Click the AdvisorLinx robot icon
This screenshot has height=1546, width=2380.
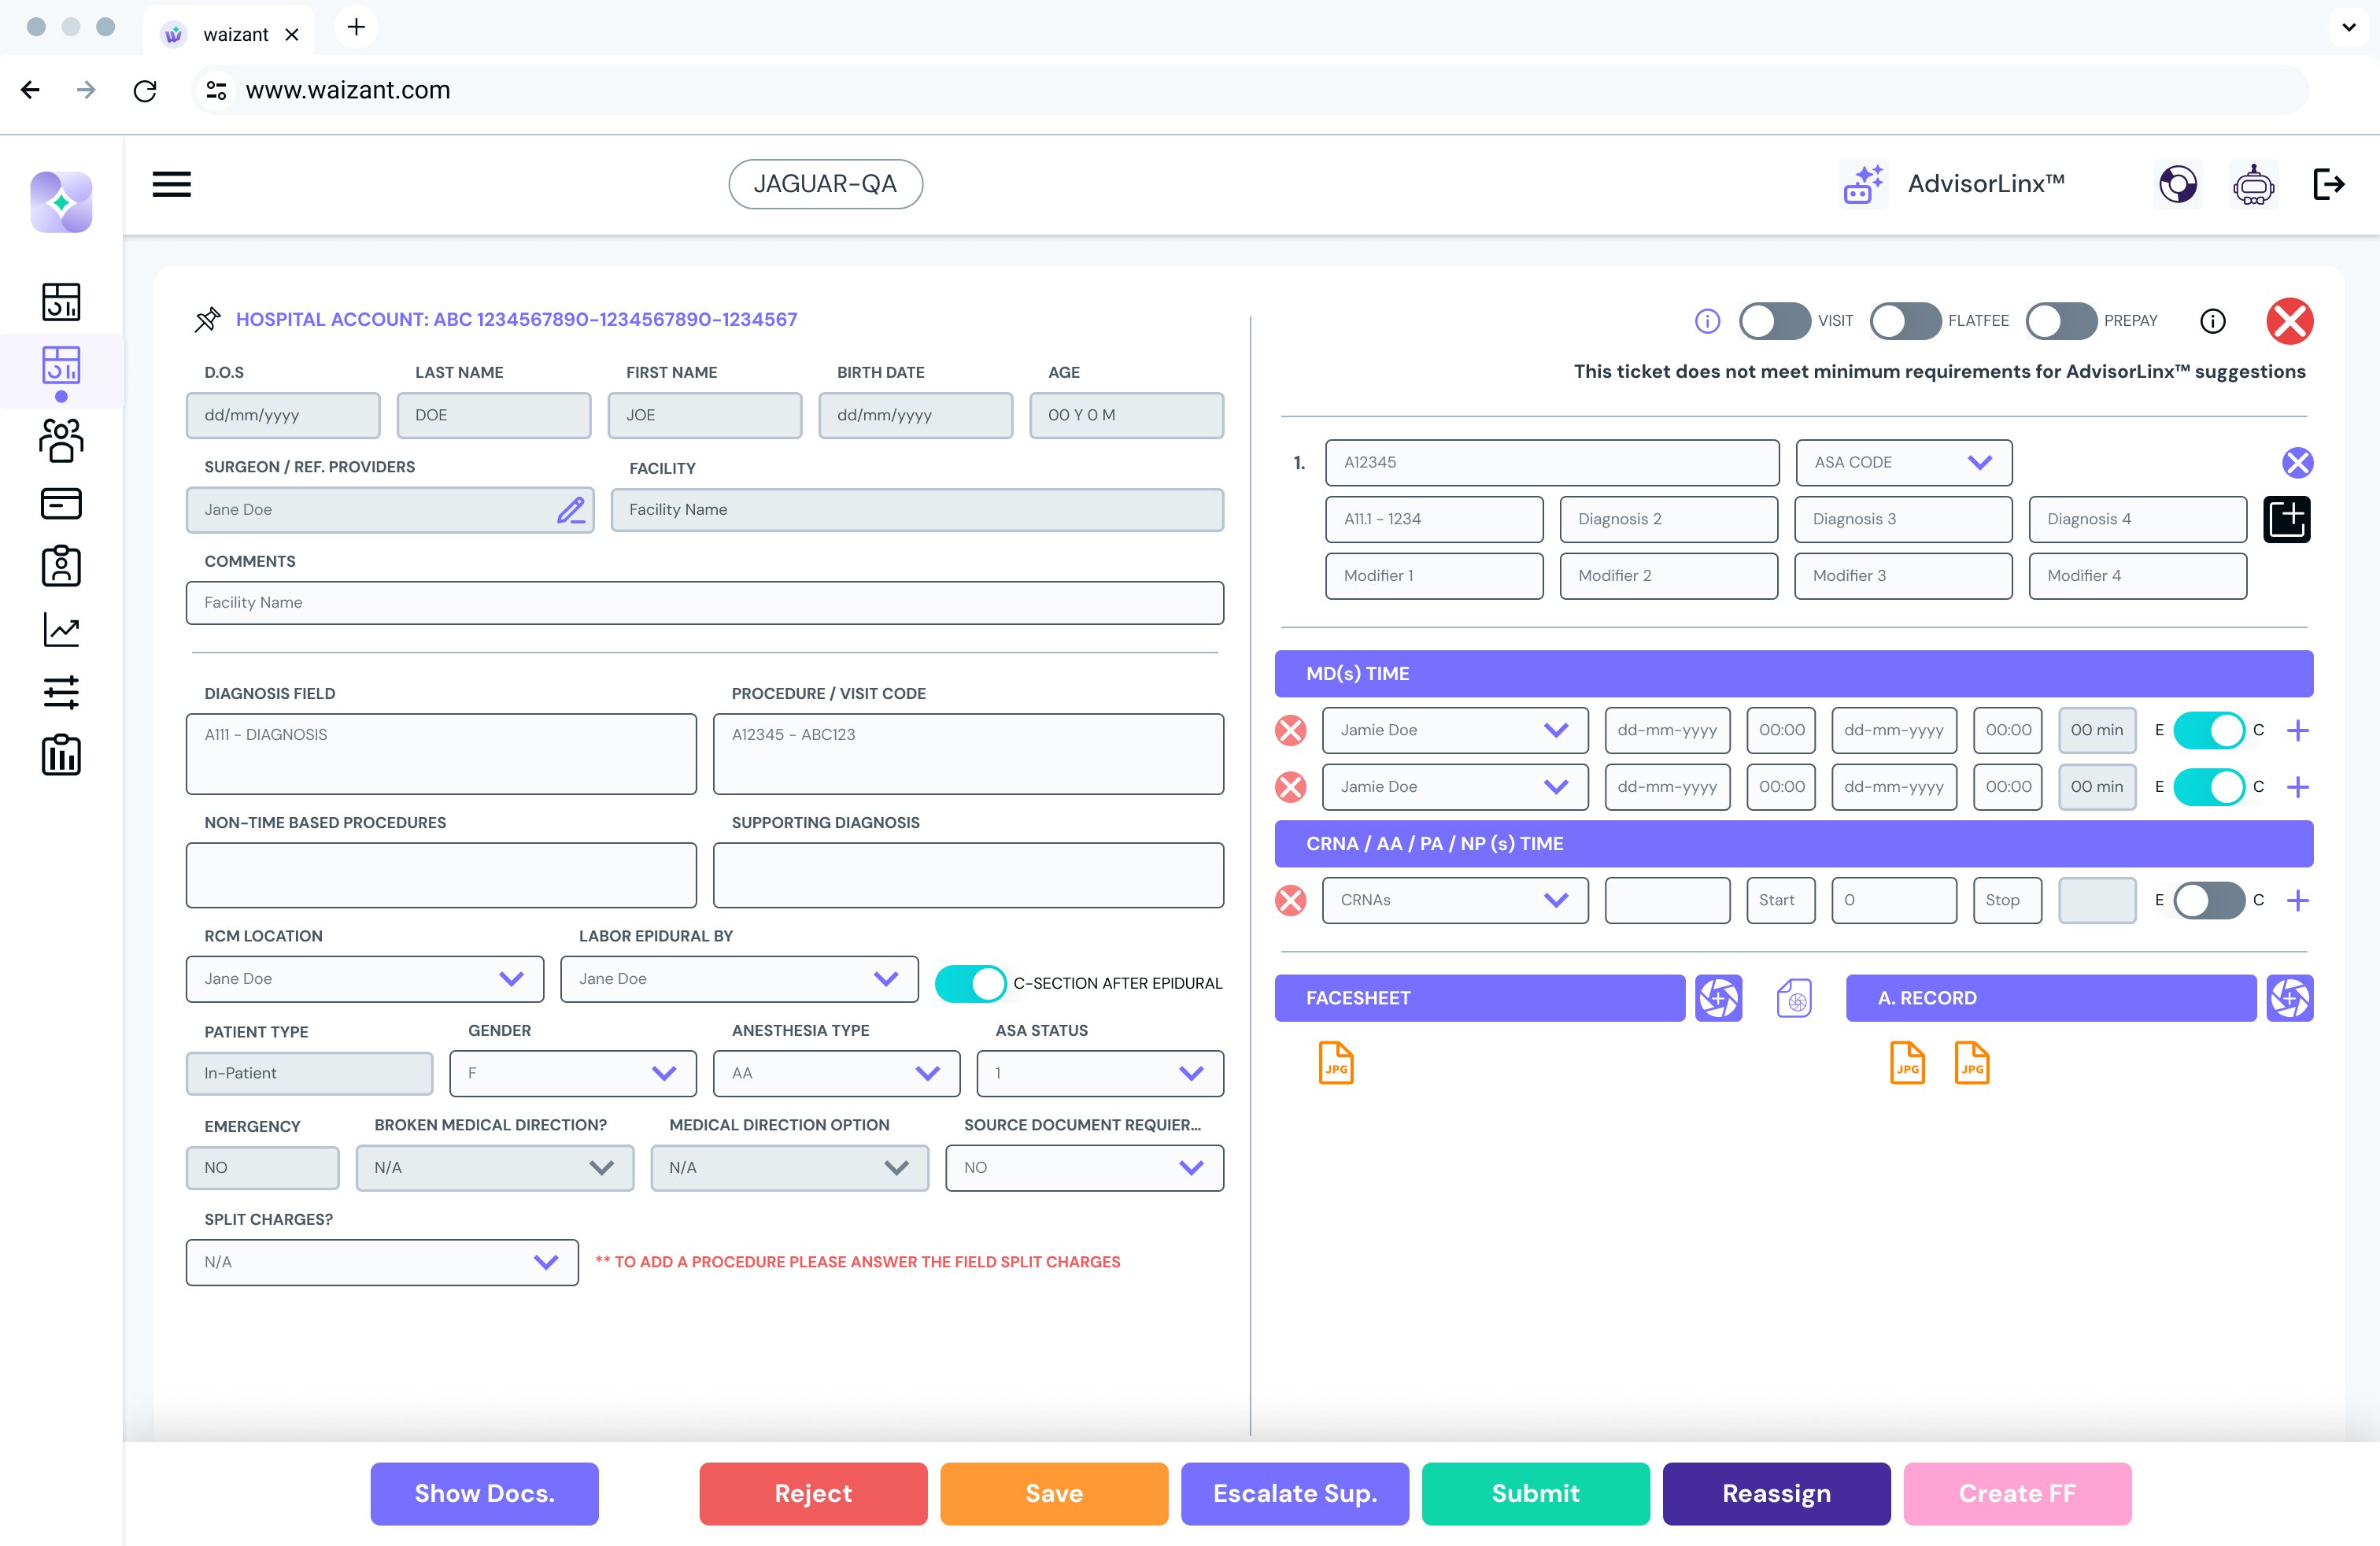coord(1863,184)
